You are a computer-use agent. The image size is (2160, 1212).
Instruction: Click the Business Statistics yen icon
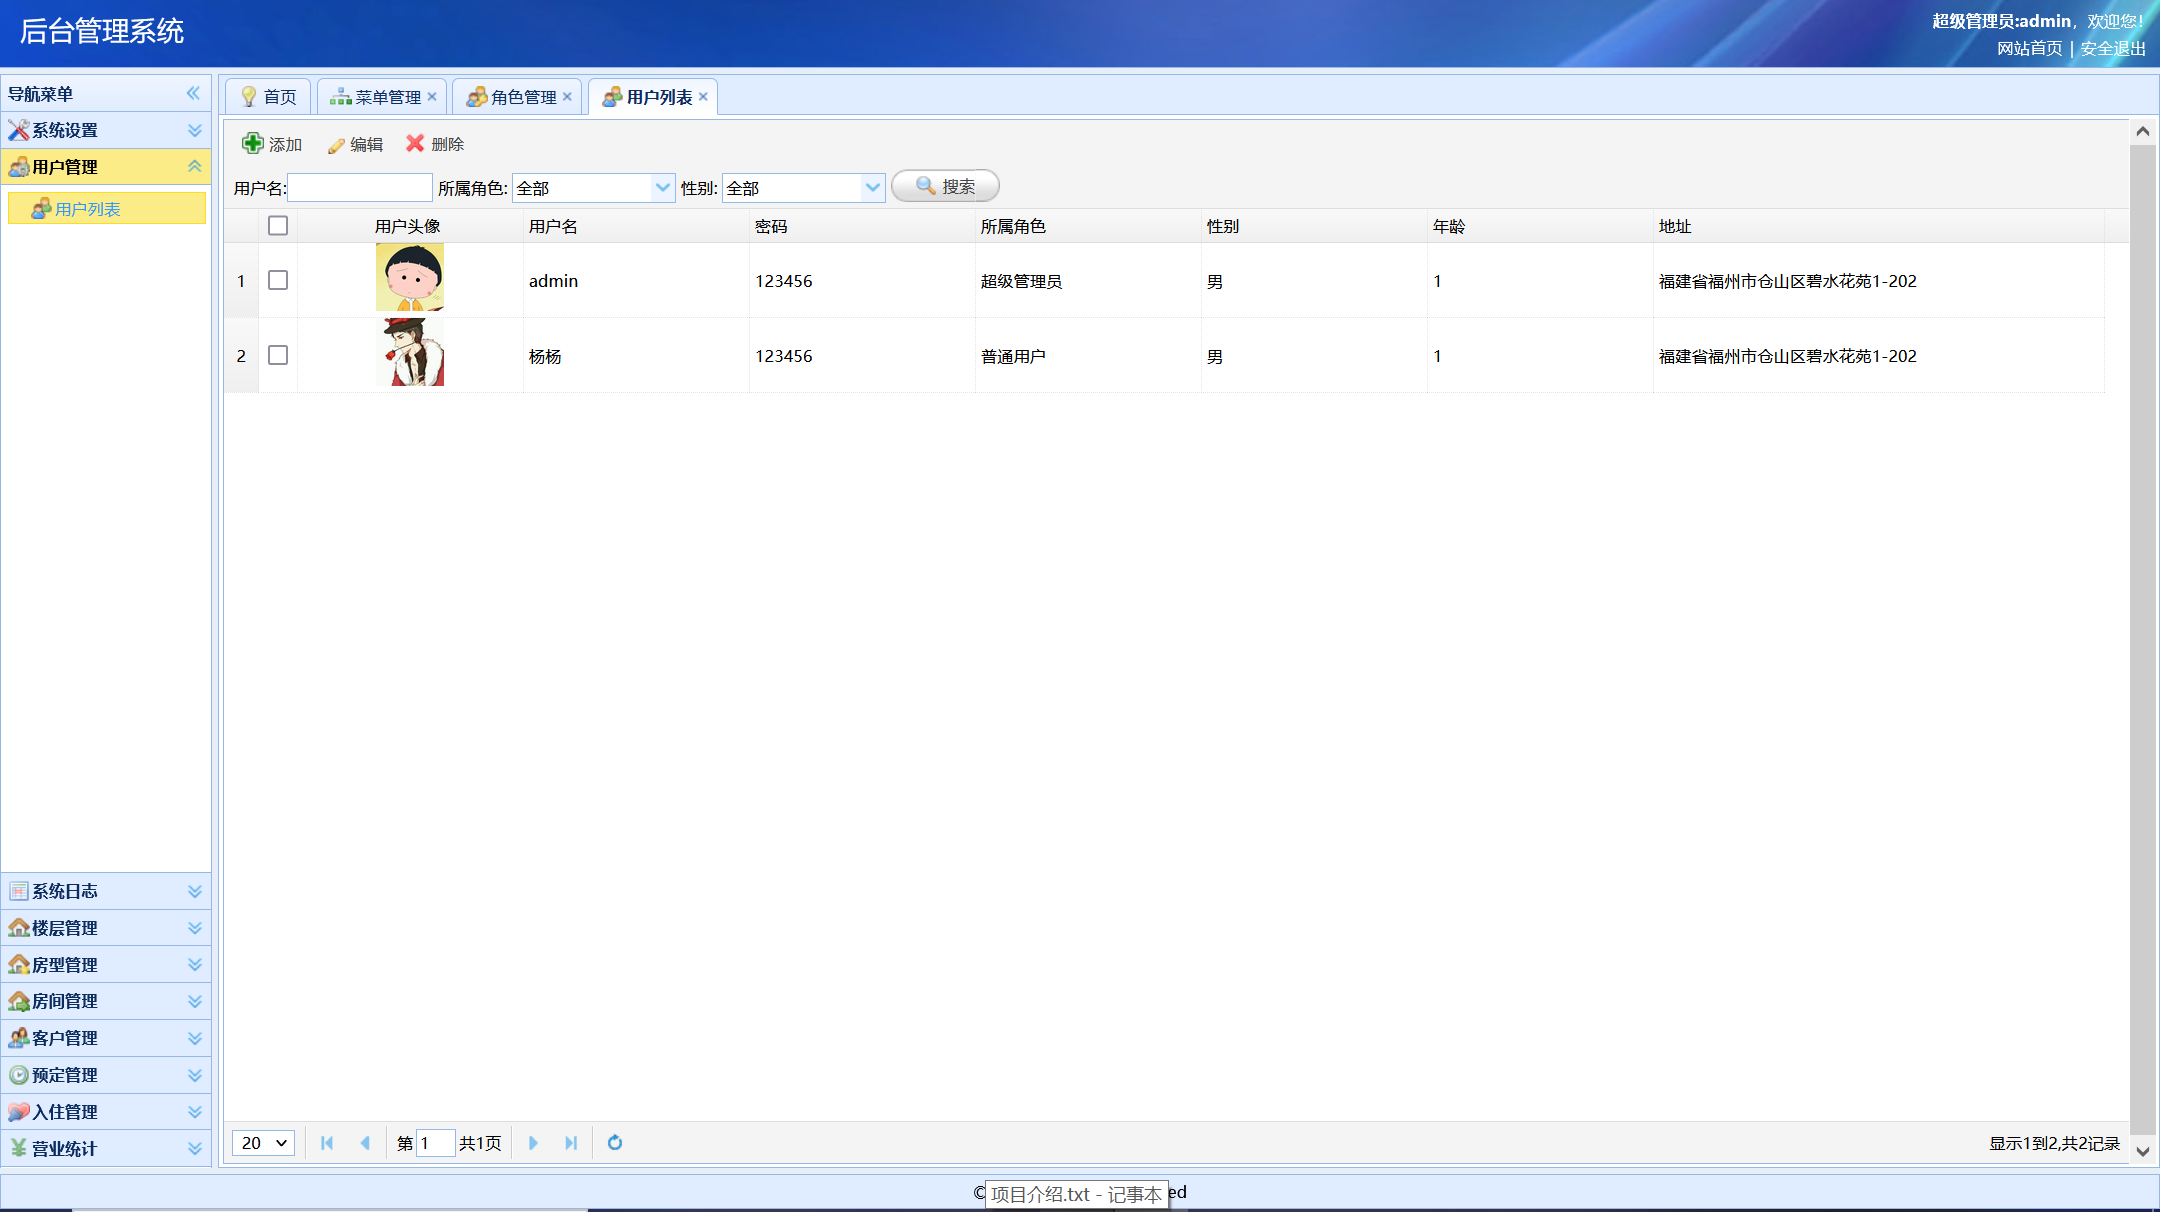point(18,1148)
